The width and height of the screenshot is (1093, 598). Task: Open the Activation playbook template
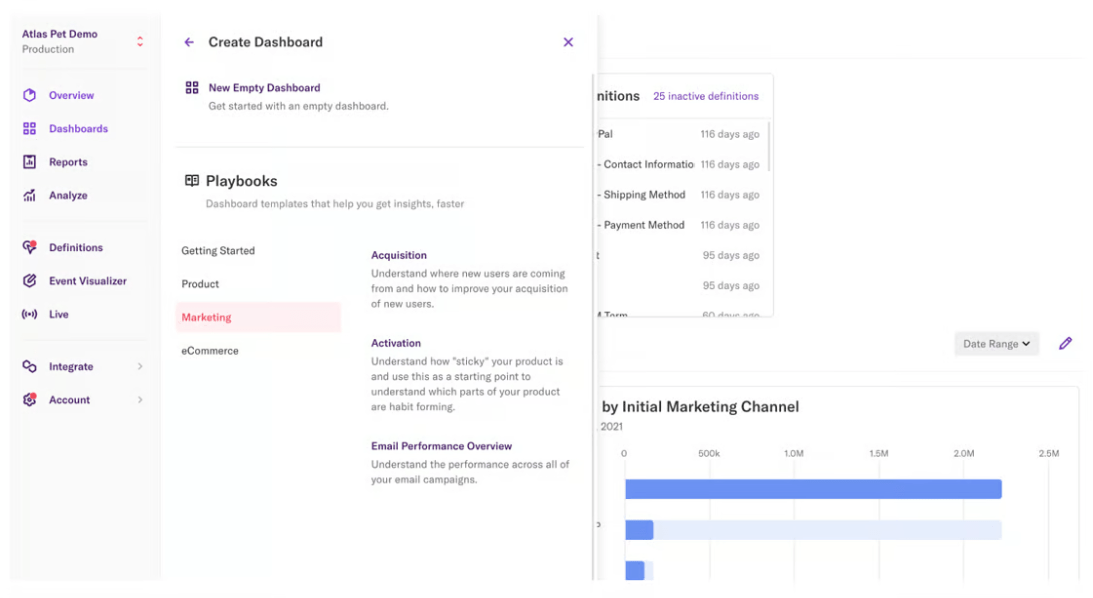point(396,343)
